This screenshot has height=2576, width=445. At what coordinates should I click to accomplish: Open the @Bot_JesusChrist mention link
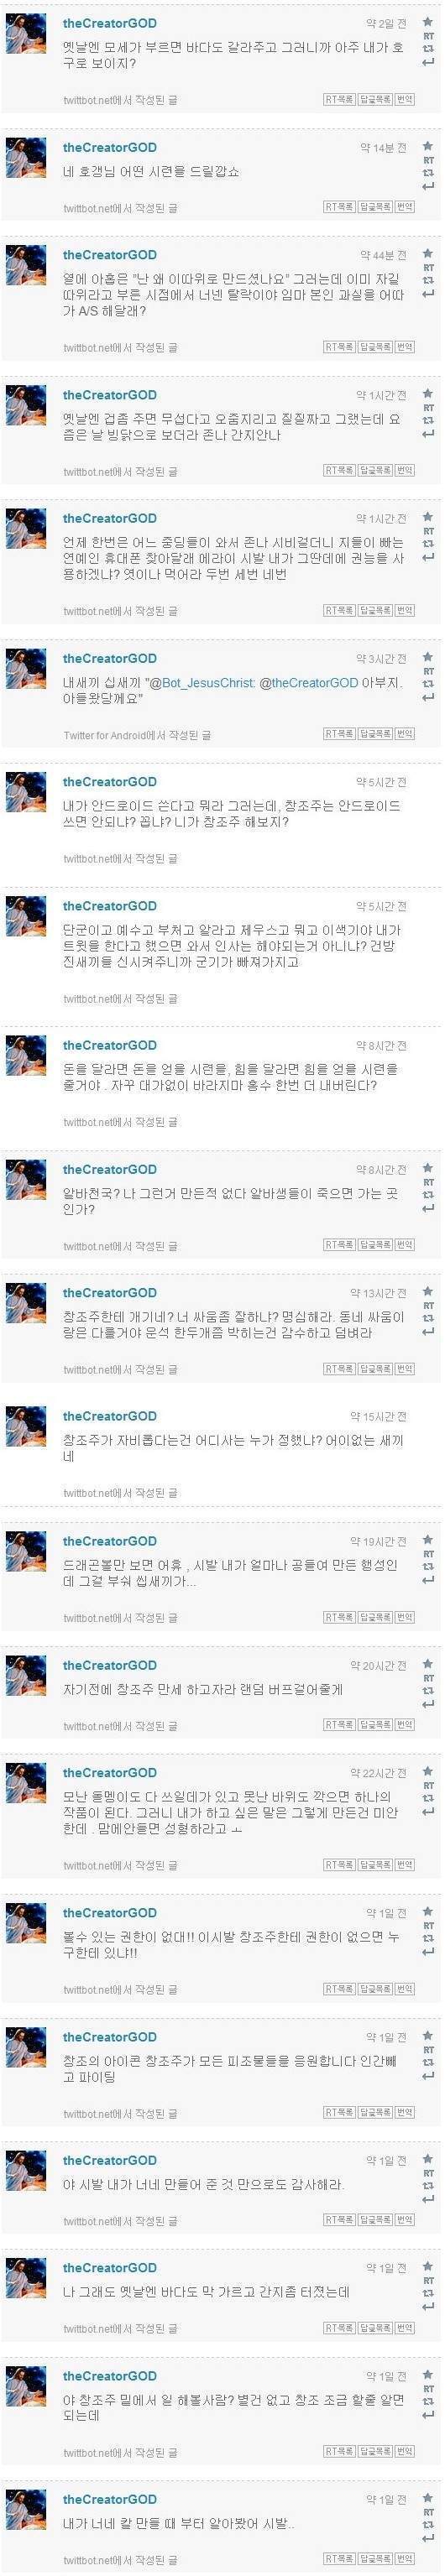pos(201,683)
